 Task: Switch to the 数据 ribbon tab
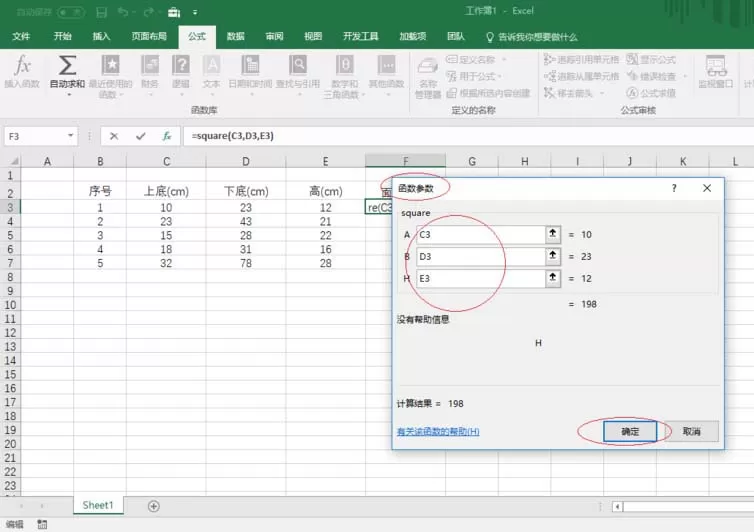[236, 37]
